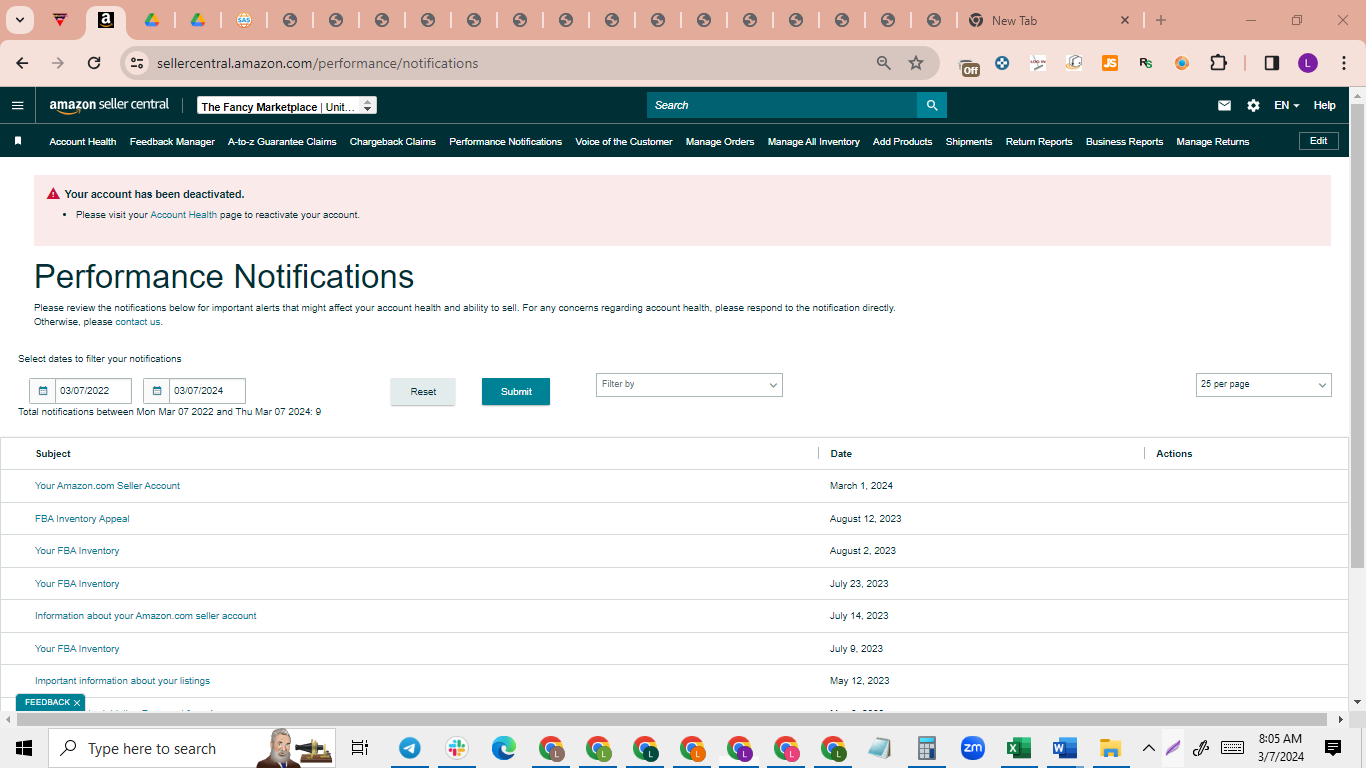Open the FBA Inventory Appeal notification

click(82, 519)
